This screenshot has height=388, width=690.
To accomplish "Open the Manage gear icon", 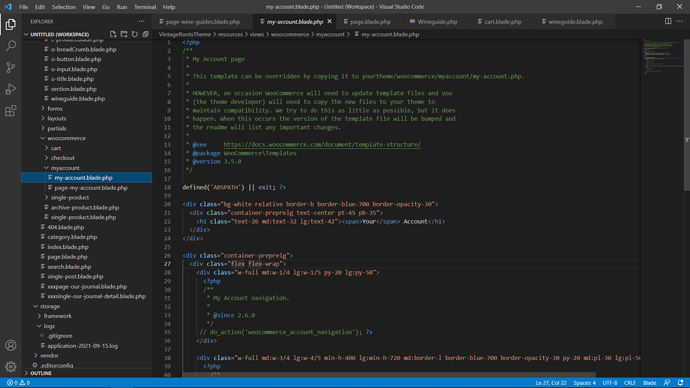I will pos(11,366).
